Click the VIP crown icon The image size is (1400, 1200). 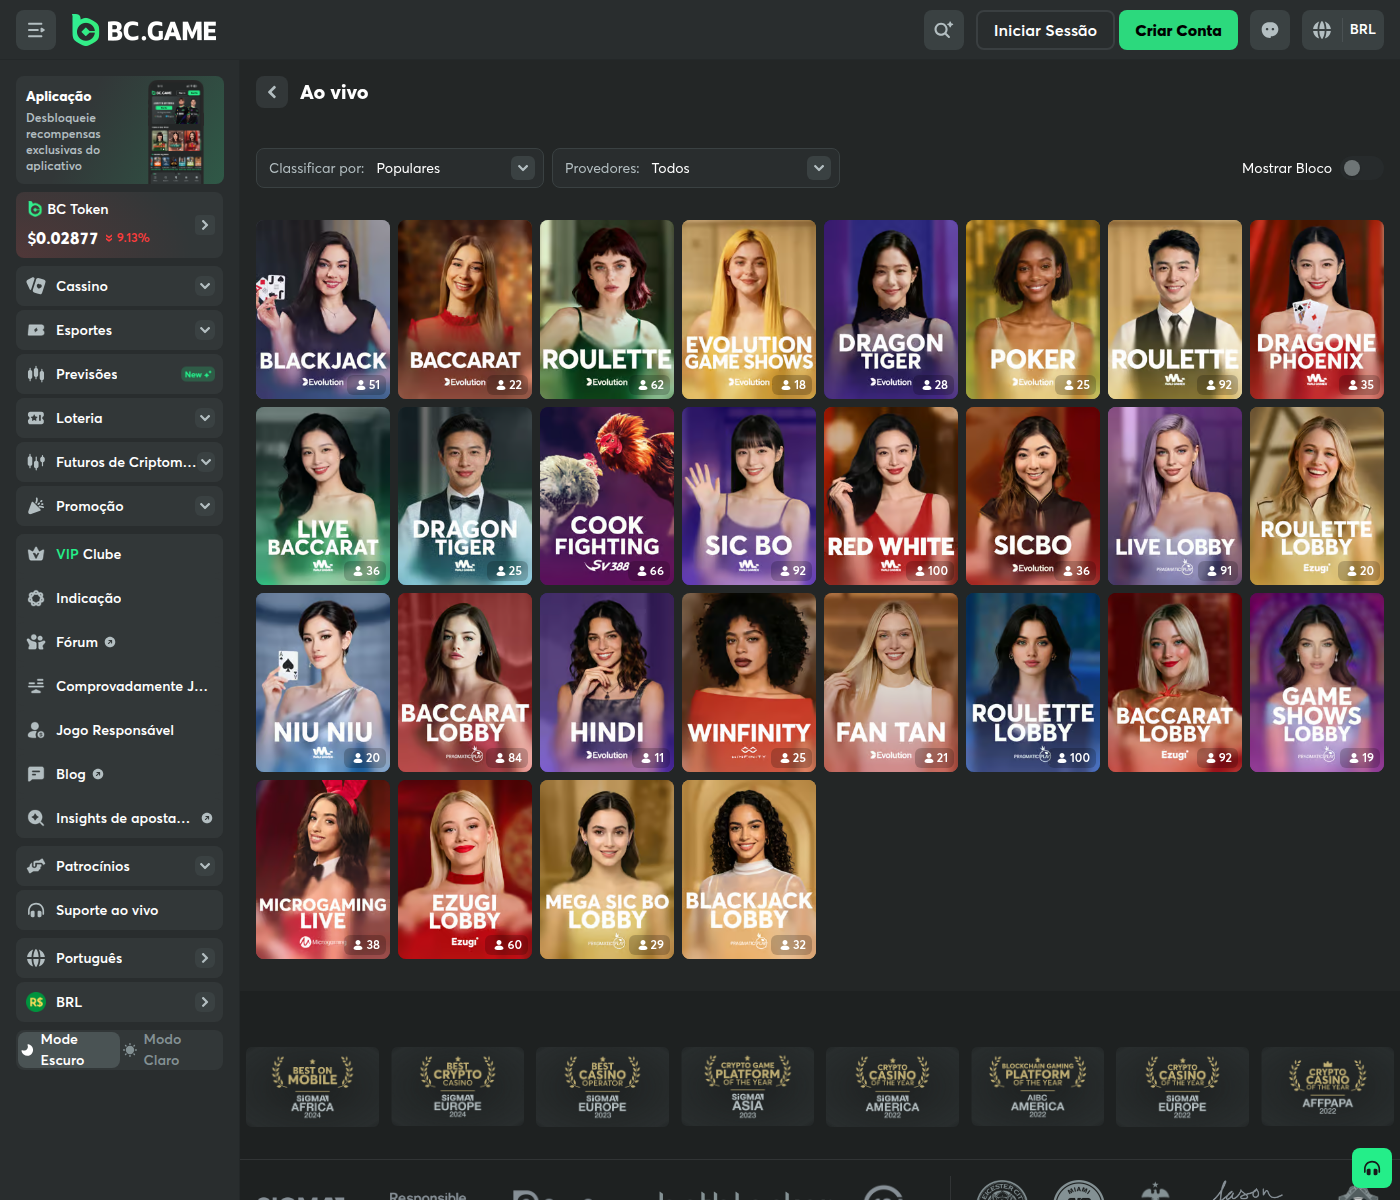tap(36, 554)
